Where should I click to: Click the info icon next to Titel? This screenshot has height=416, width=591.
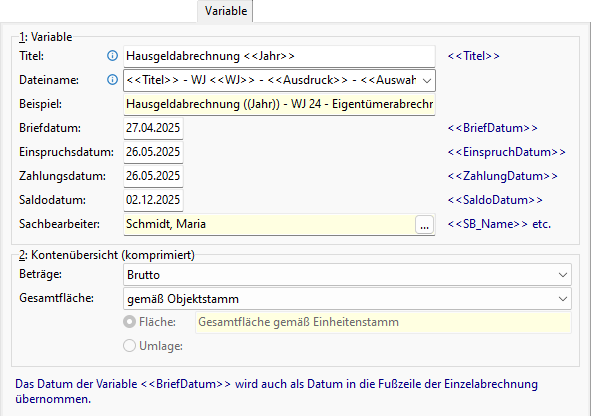tap(112, 56)
